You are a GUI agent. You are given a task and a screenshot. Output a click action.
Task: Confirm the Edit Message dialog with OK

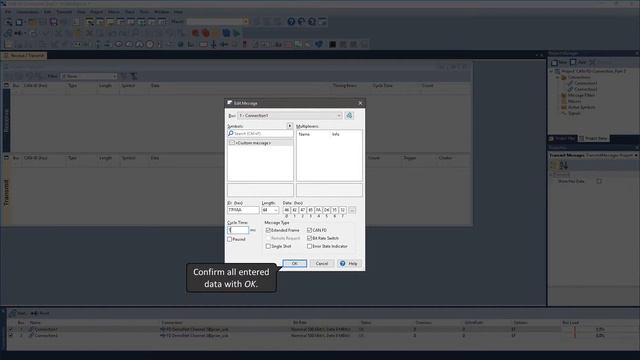(x=294, y=263)
